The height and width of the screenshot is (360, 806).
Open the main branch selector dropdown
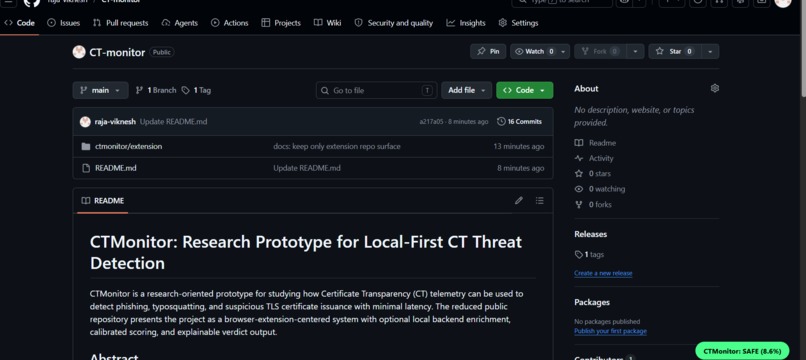100,90
